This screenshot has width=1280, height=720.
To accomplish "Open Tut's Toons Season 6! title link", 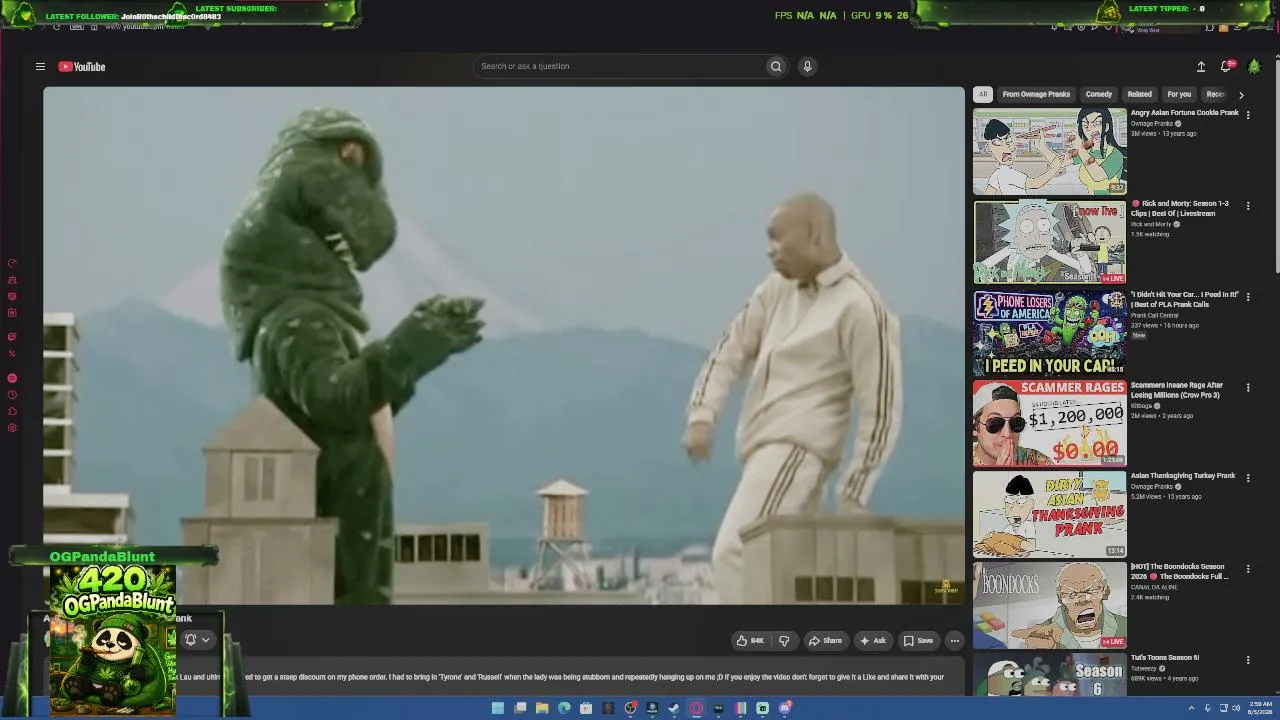I will [1165, 658].
